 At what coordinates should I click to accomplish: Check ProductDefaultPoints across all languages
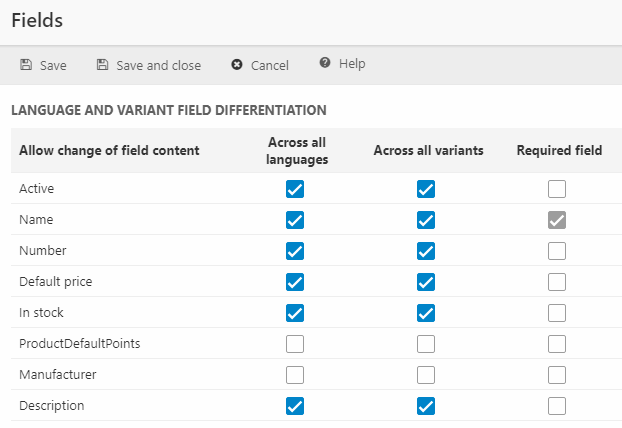[295, 344]
